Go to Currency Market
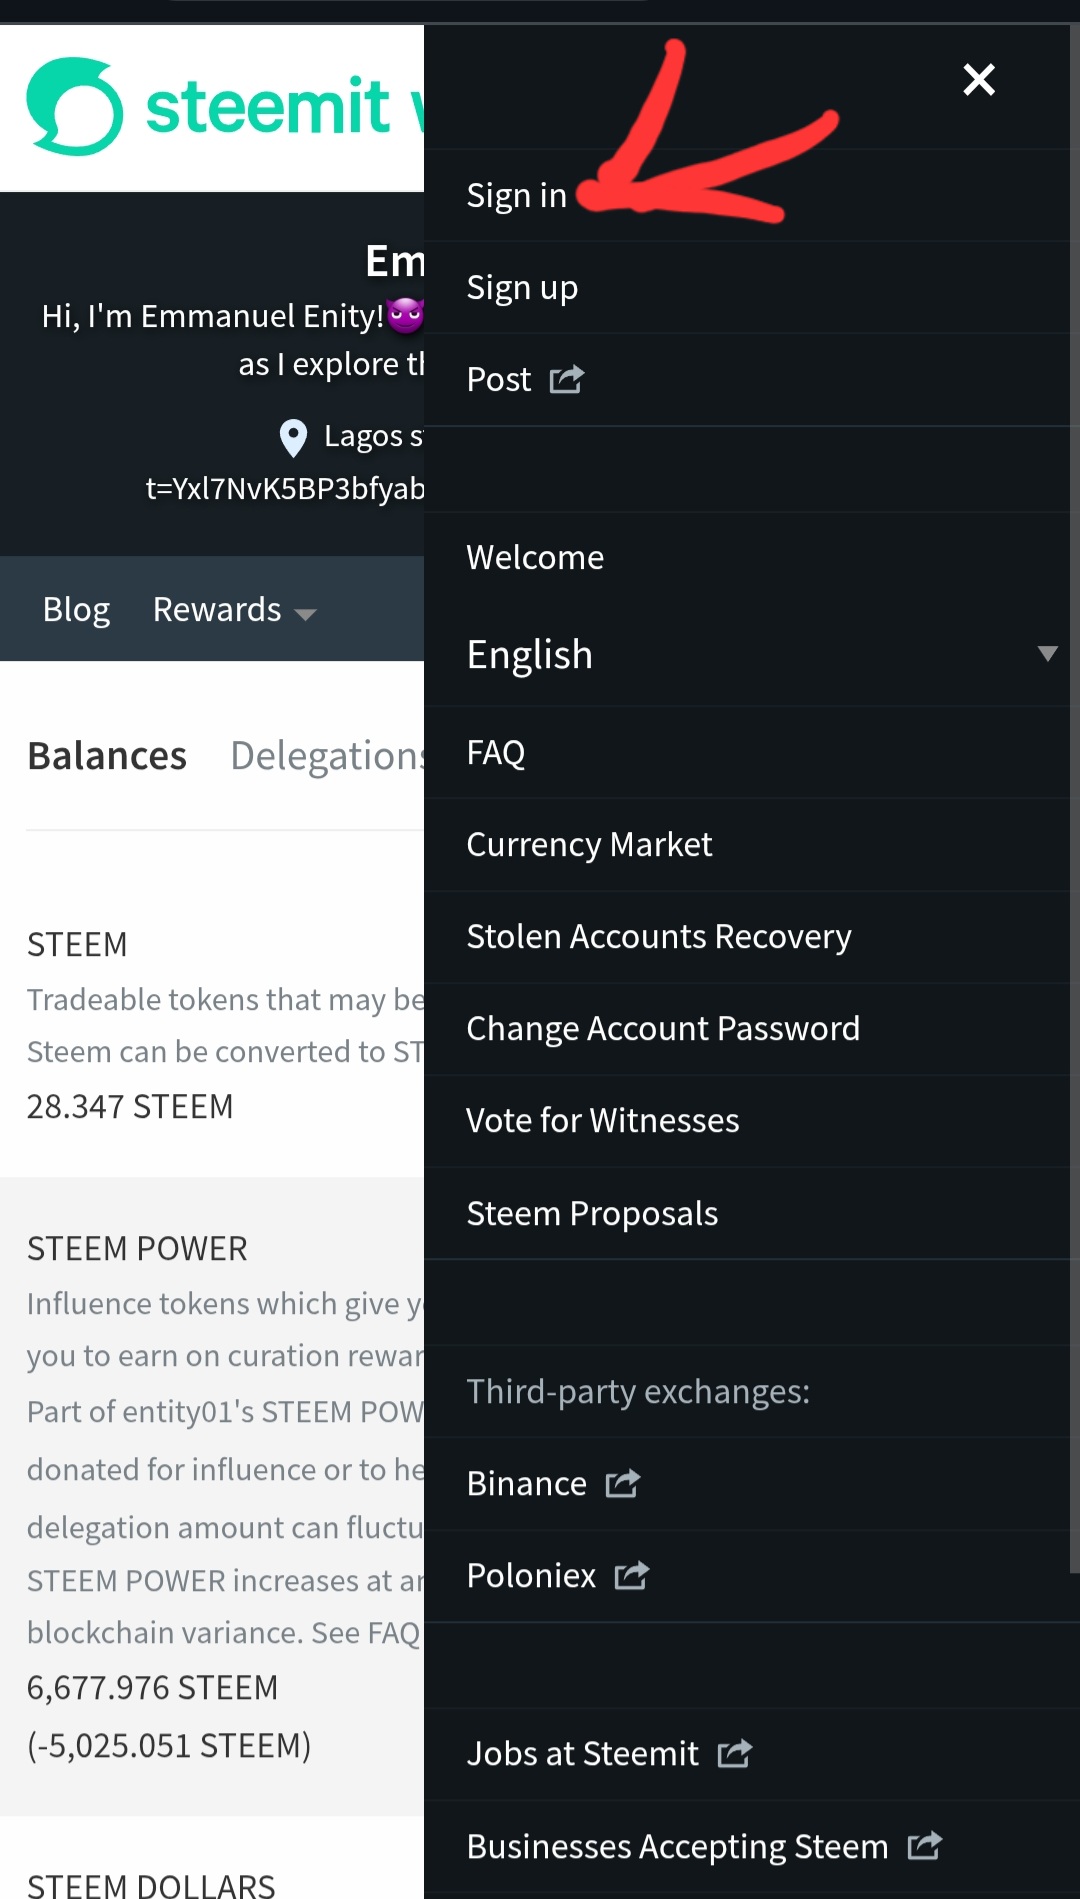Screen dimensions: 1080x1899 tap(589, 845)
